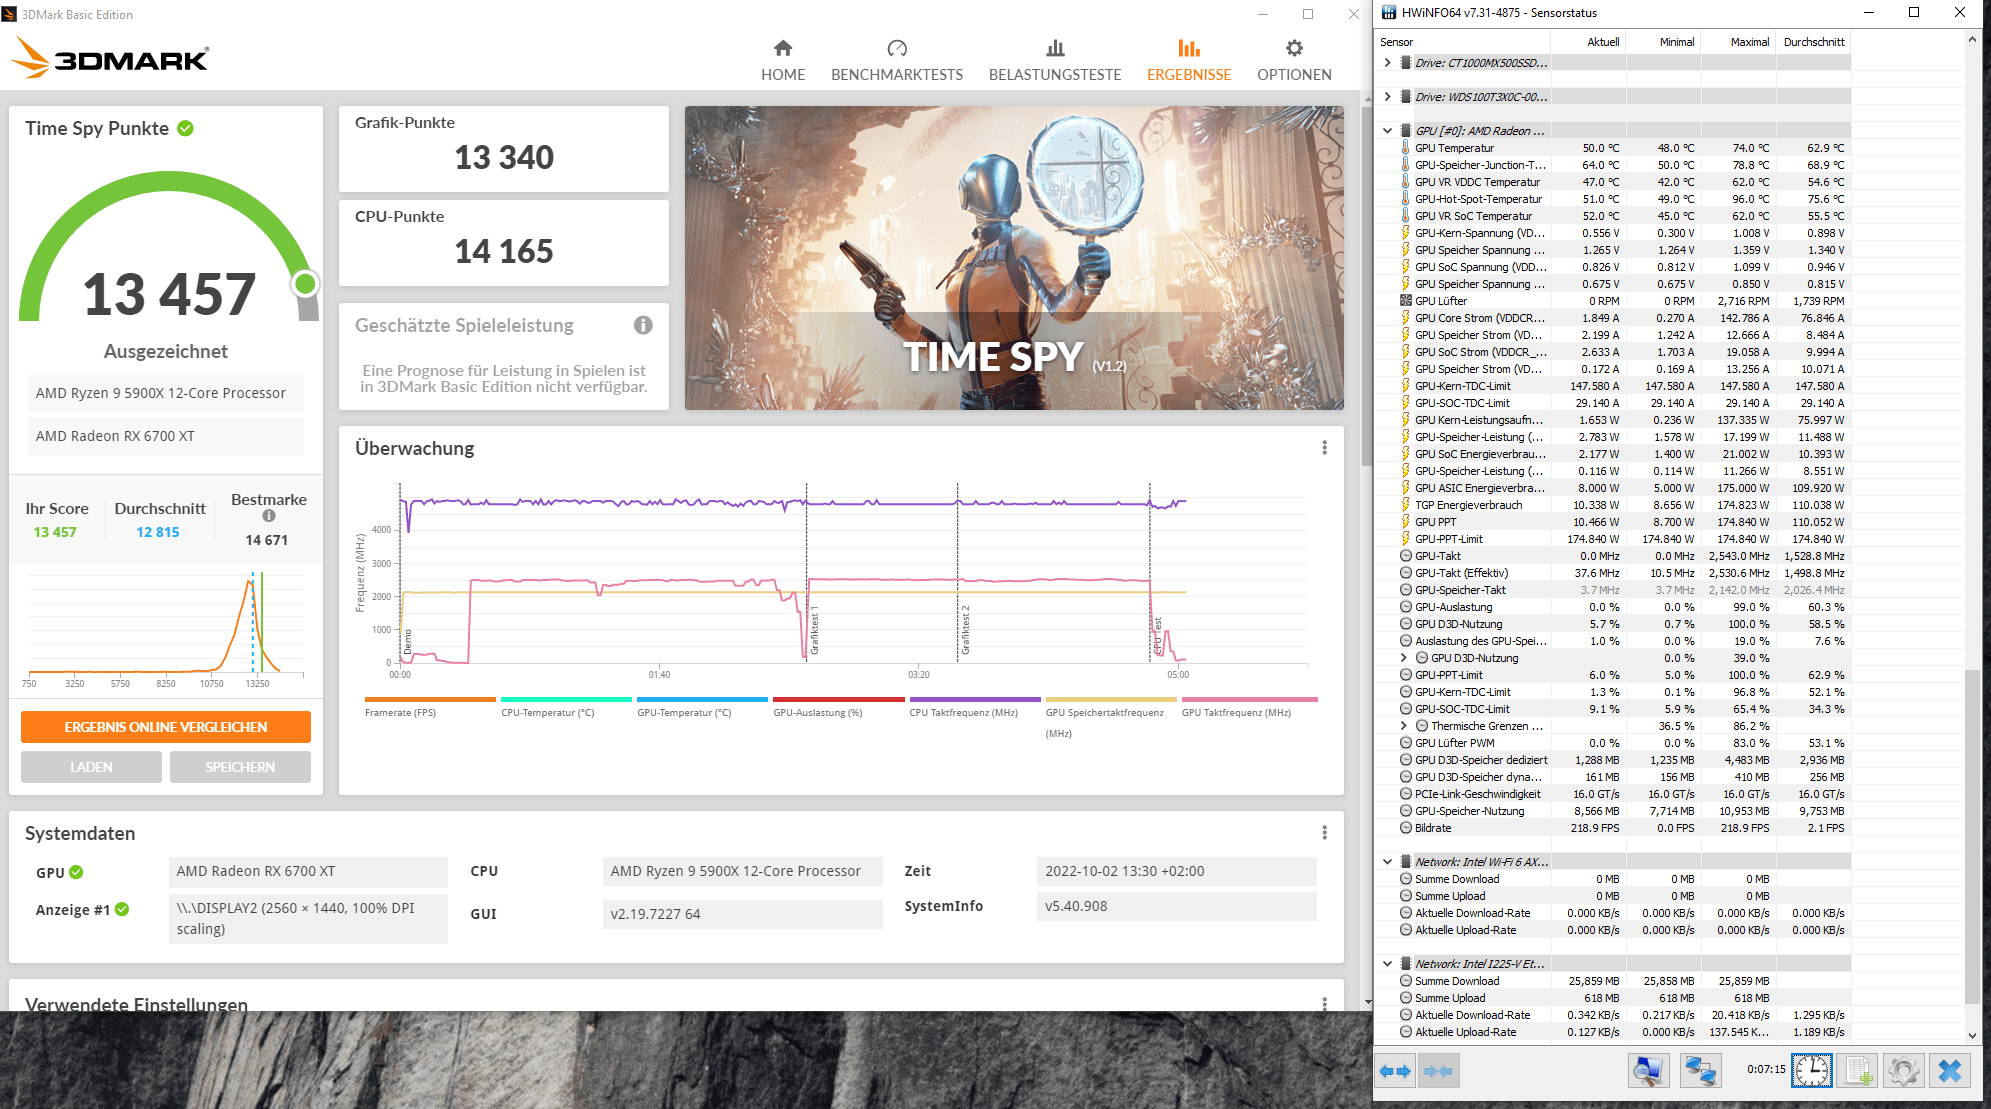
Task: Click the blue X close sensors icon
Action: [x=1949, y=1071]
